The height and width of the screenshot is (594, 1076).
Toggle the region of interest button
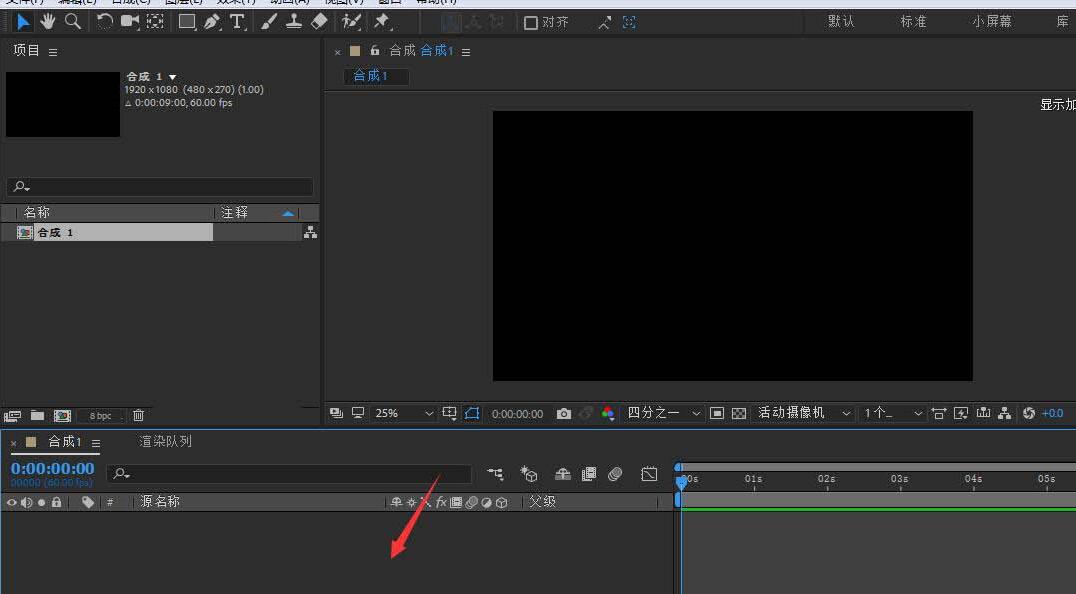coord(717,413)
